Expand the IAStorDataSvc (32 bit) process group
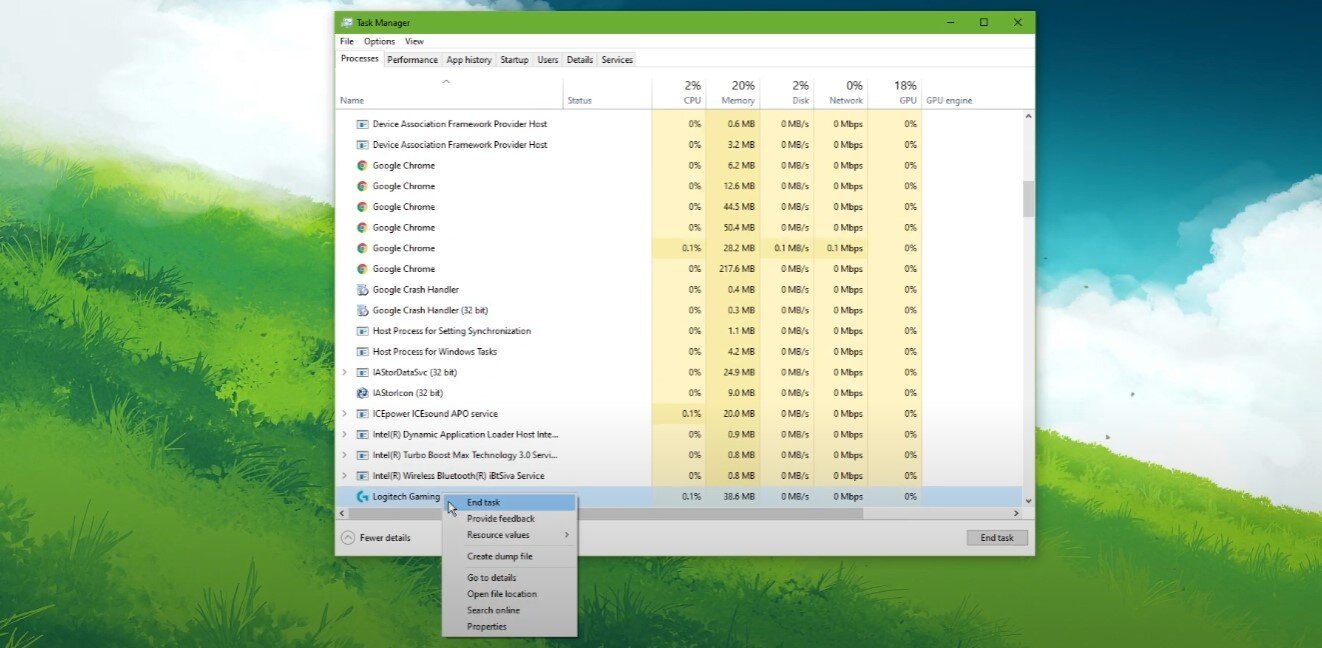This screenshot has height=648, width=1322. pos(344,372)
